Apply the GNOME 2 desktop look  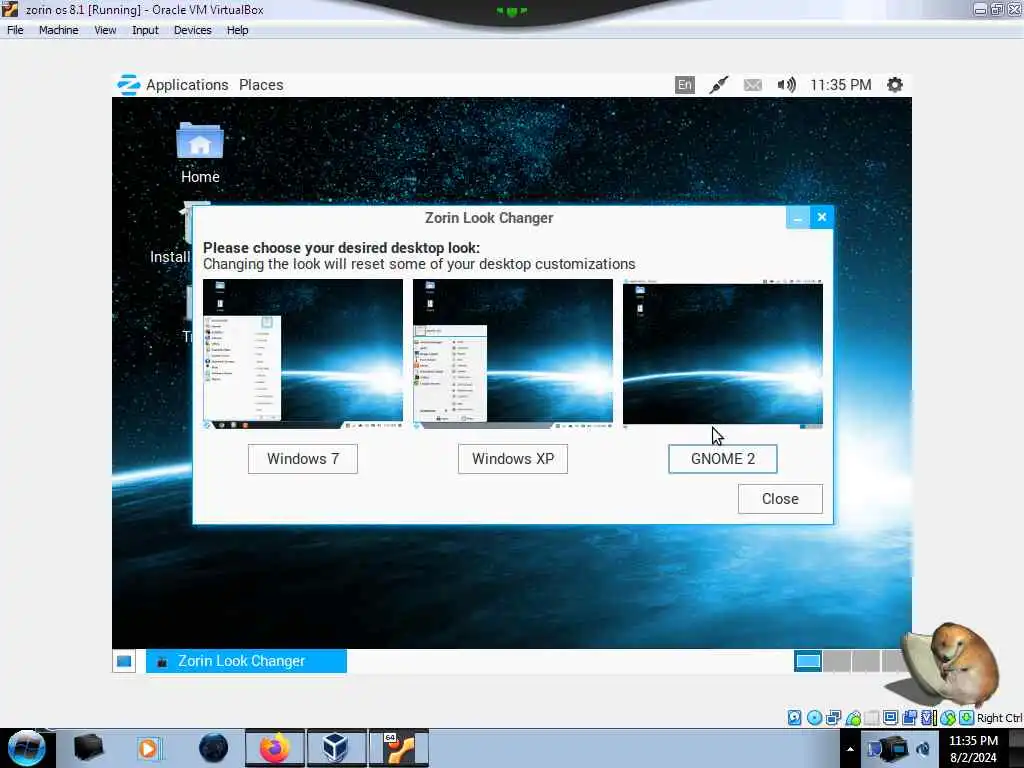tap(722, 458)
